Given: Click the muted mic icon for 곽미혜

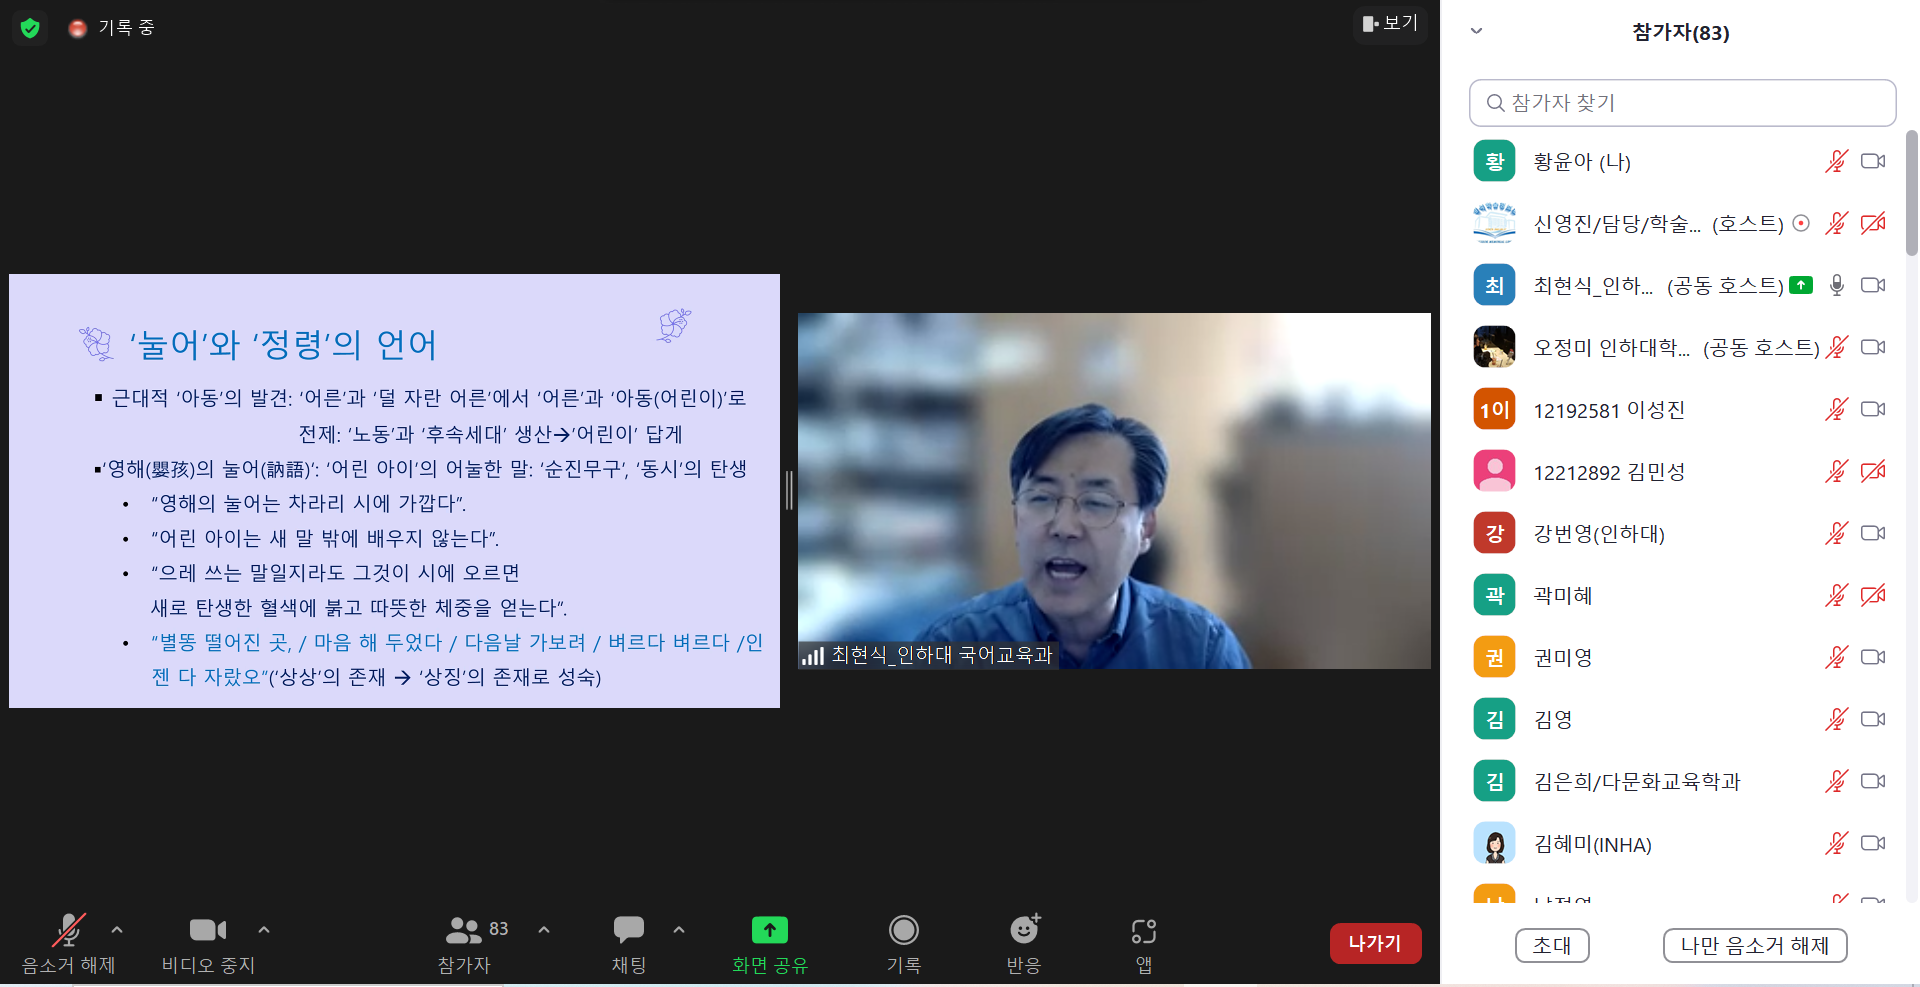Looking at the screenshot, I should [x=1836, y=595].
